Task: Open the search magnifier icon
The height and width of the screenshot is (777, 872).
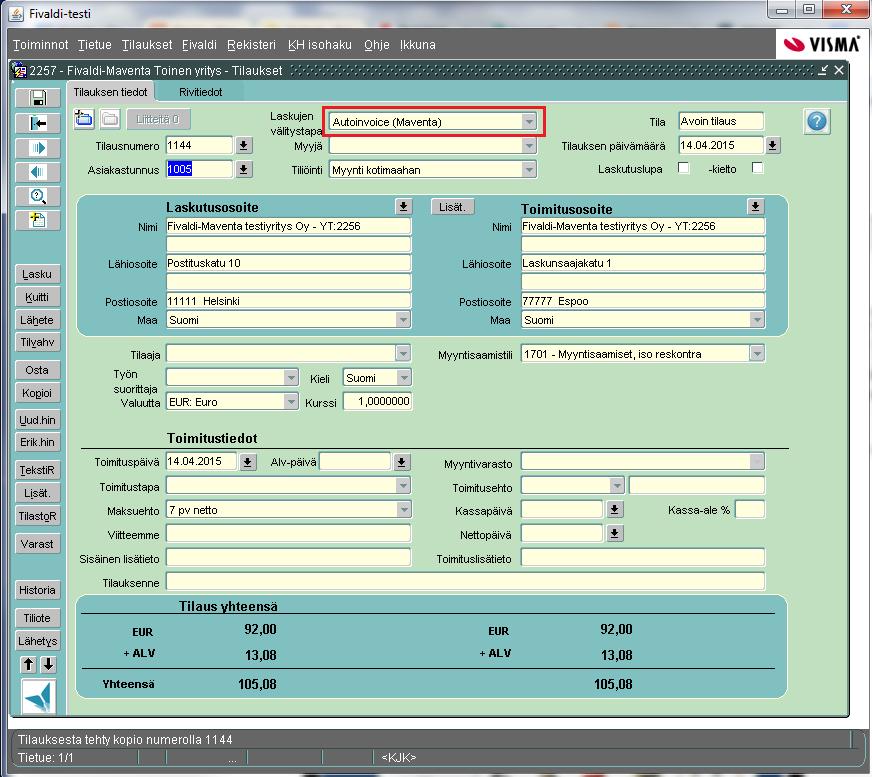Action: click(x=38, y=196)
